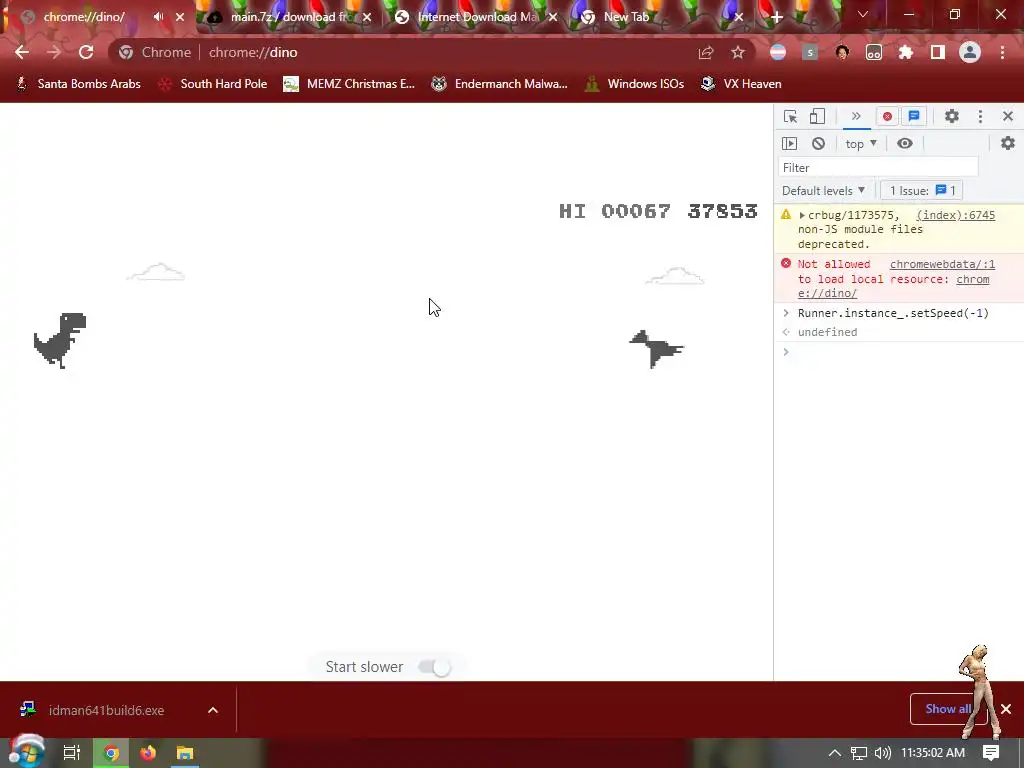Open the Windows Start menu

click(x=27, y=752)
